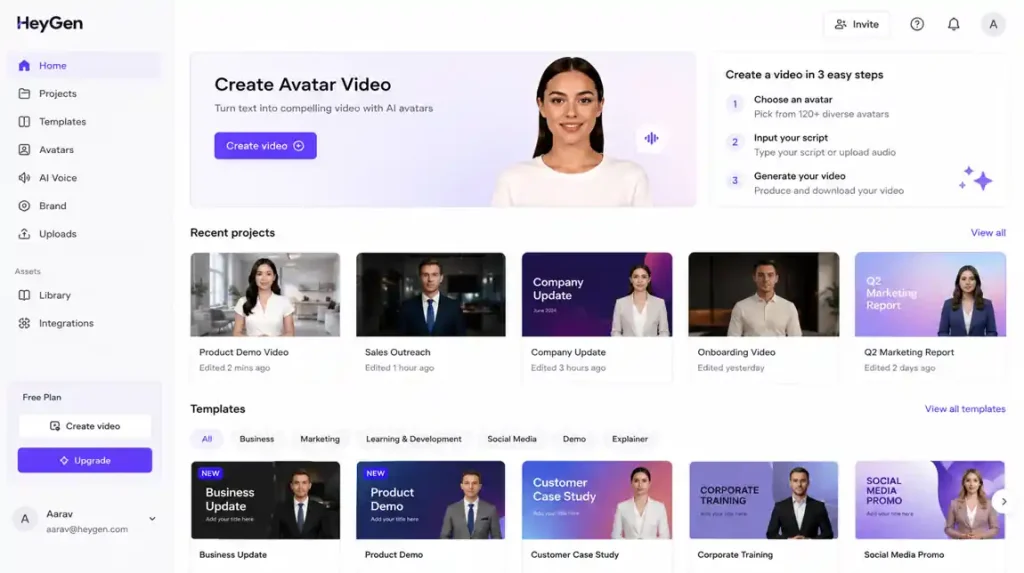Click 'Edited 2 days ago' text
The width and height of the screenshot is (1024, 573).
[x=899, y=368]
